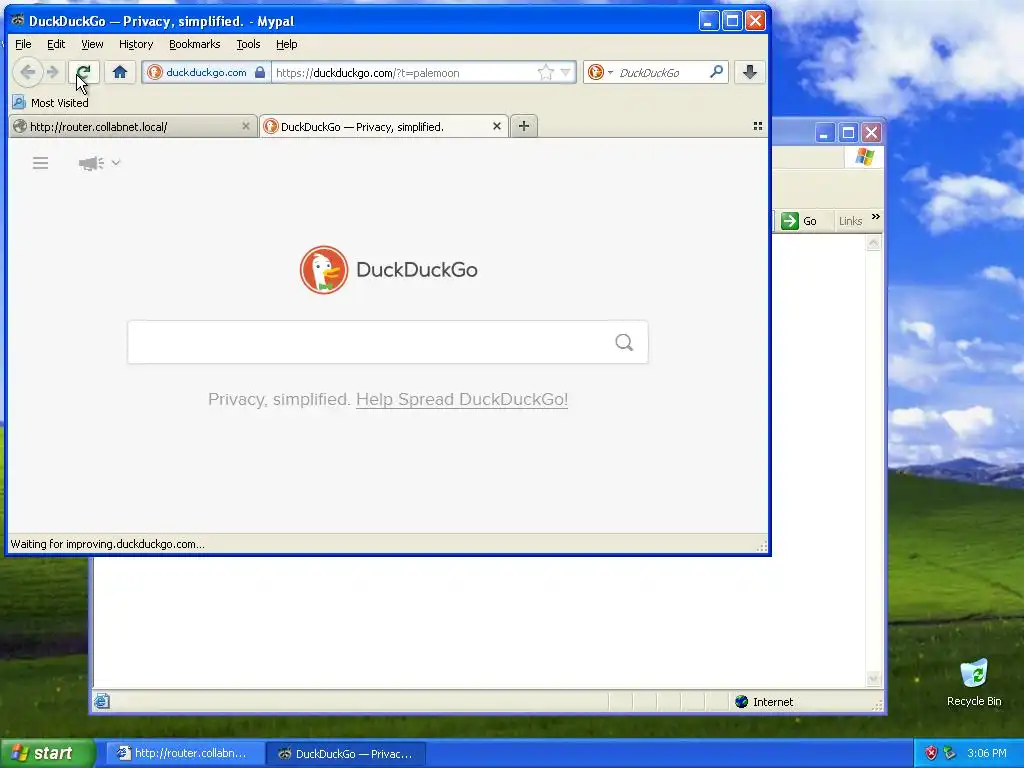1024x768 pixels.
Task: Open the Edit menu
Action: pos(56,44)
